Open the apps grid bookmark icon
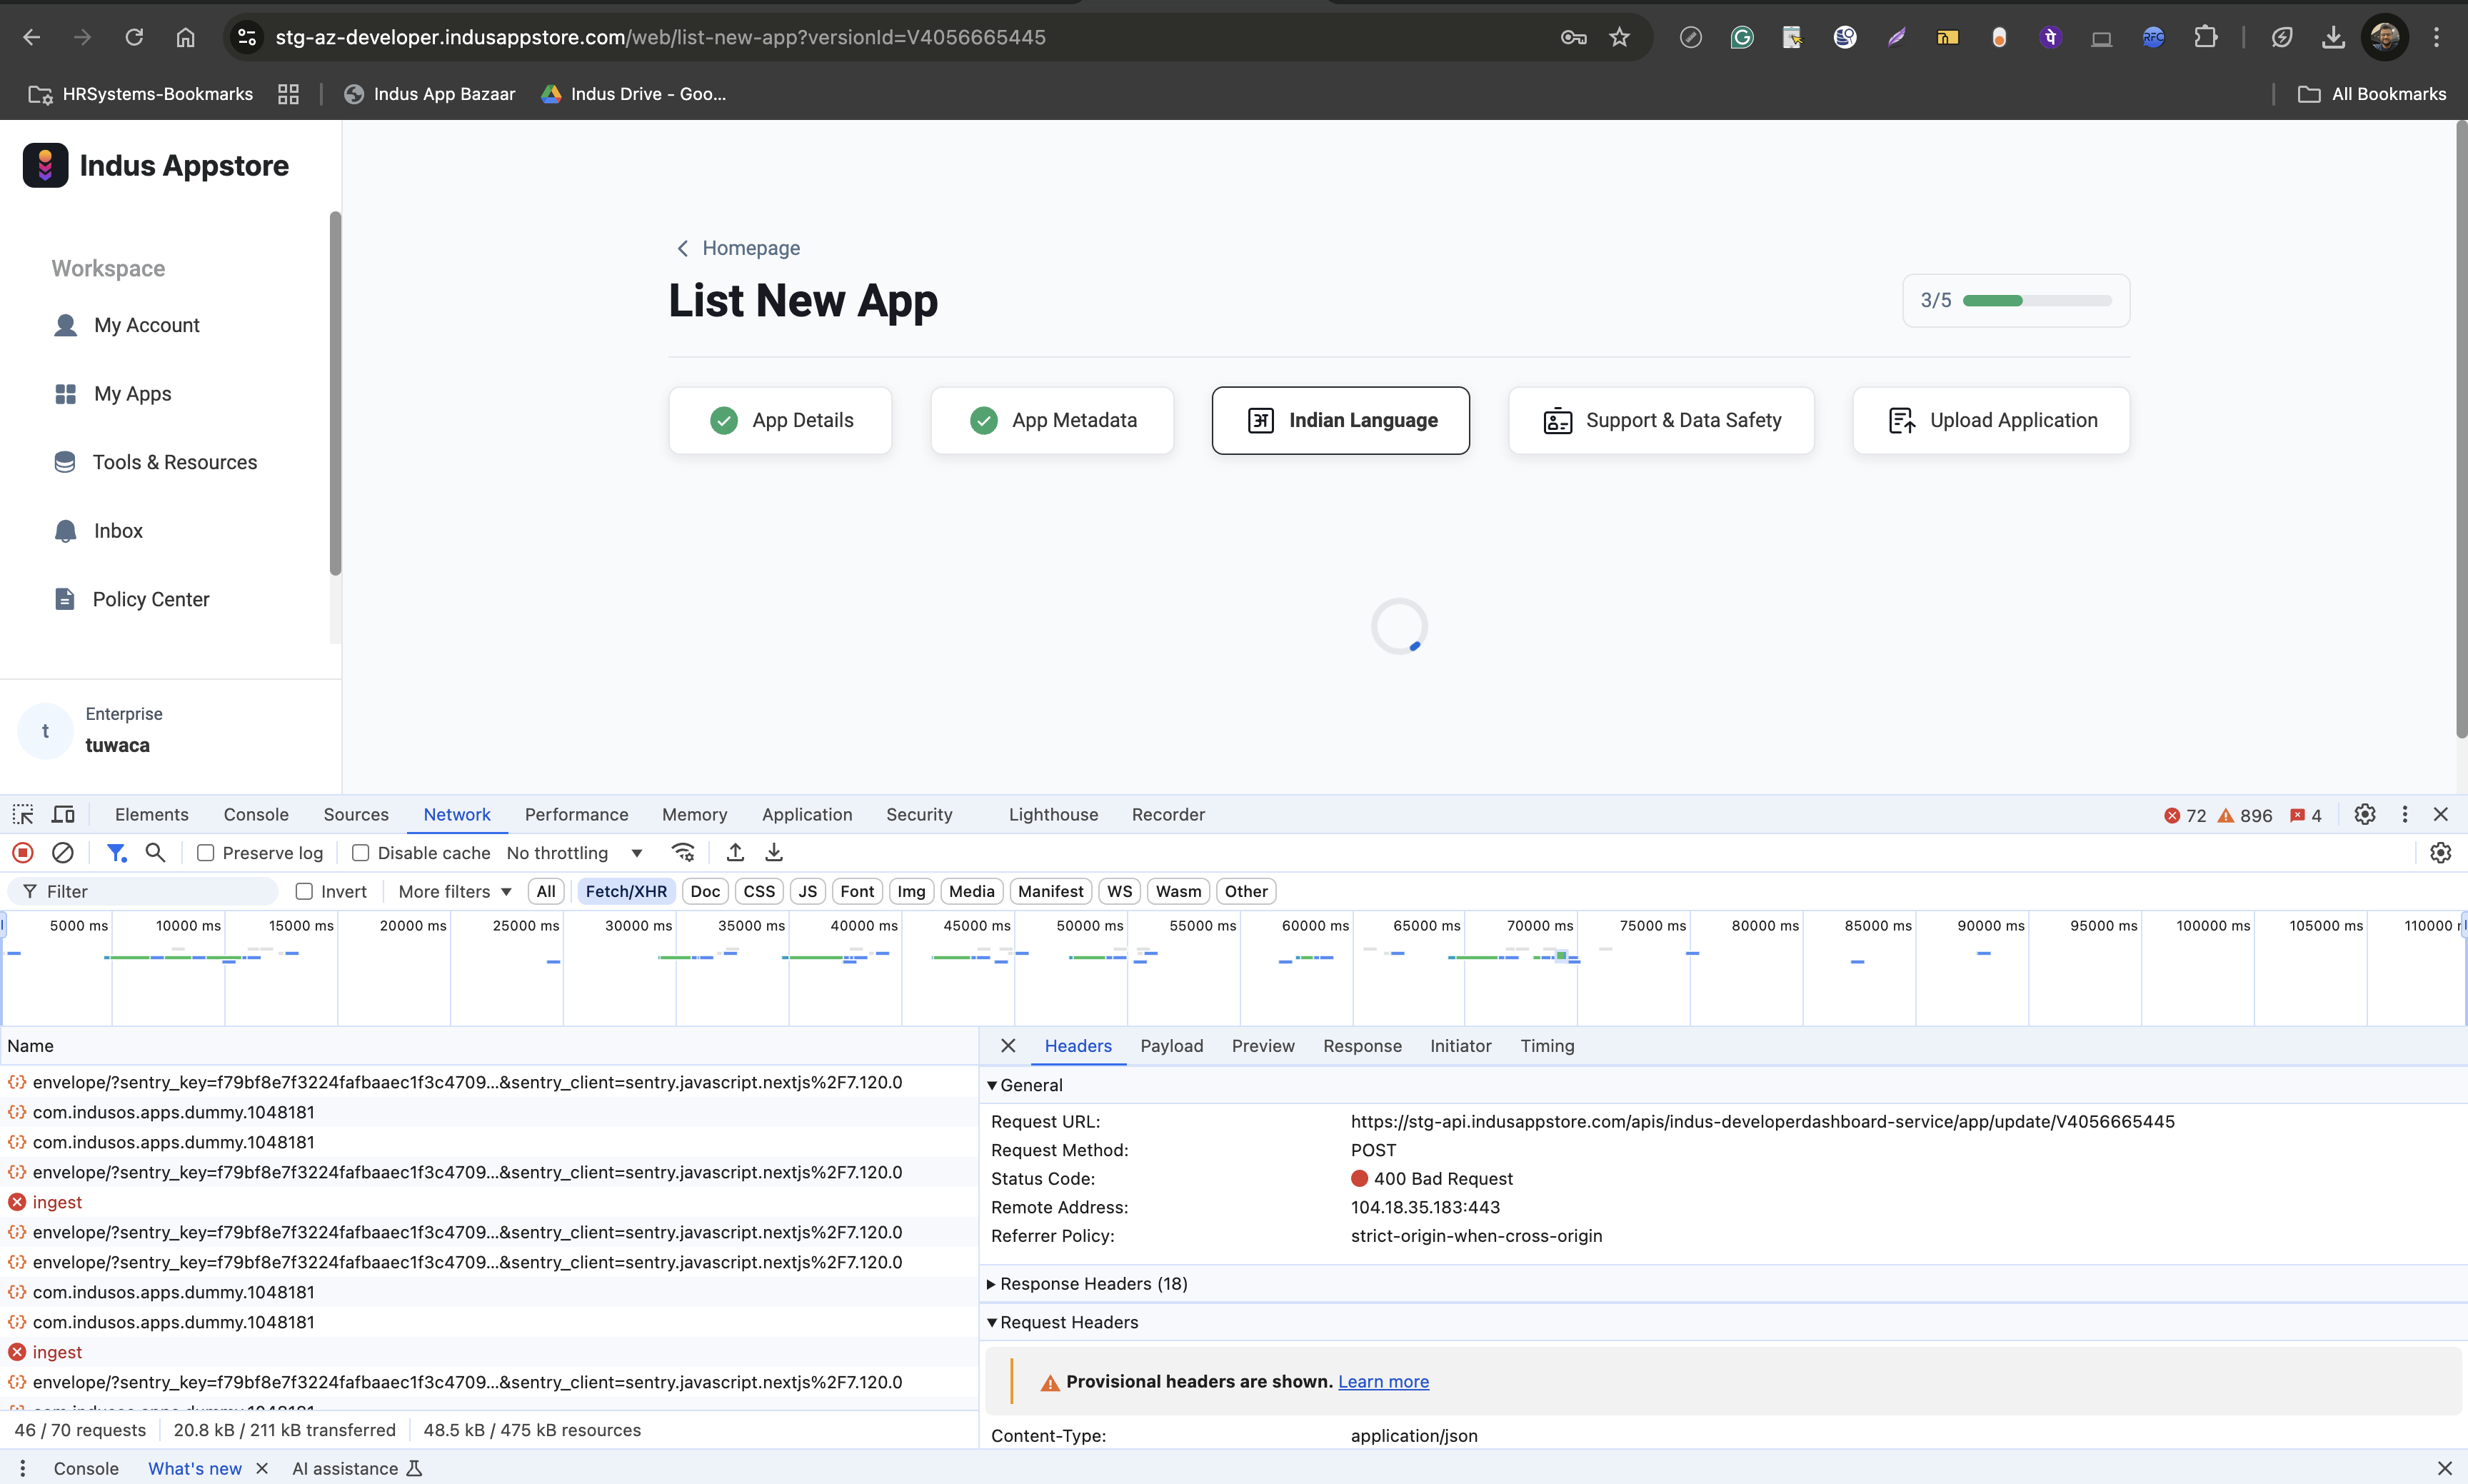2468x1484 pixels. click(x=288, y=94)
